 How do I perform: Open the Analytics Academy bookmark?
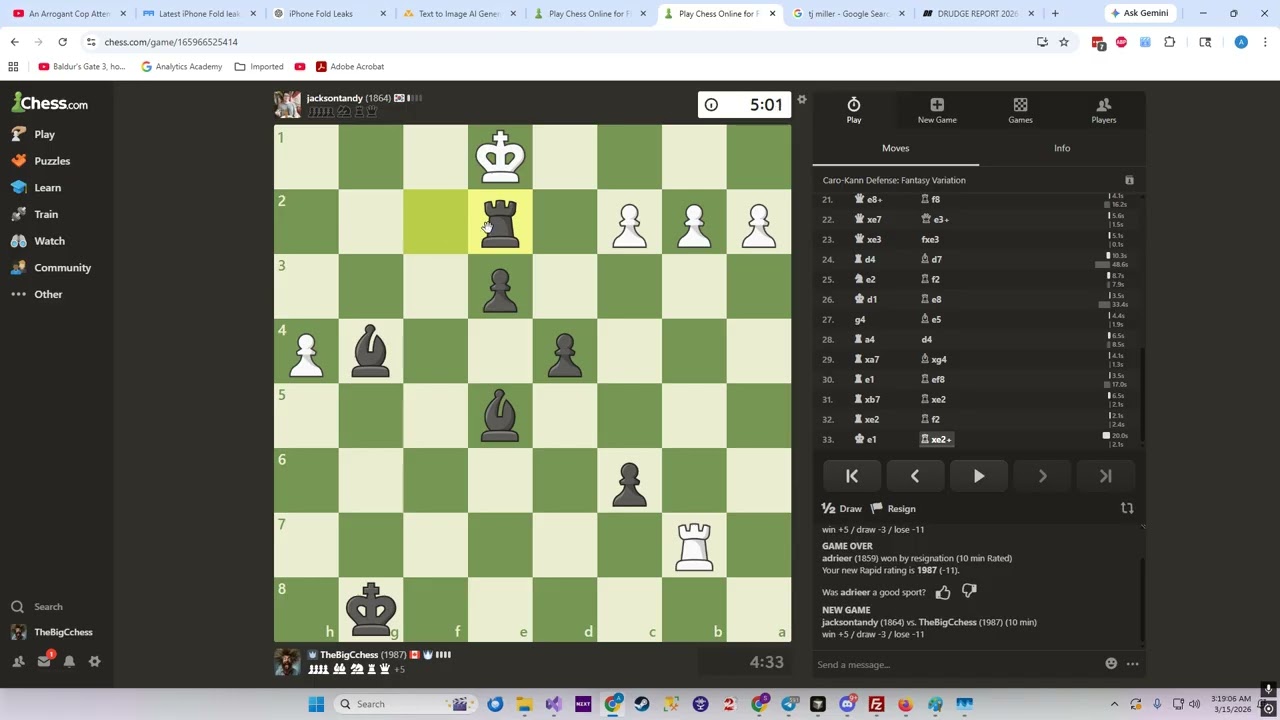pyautogui.click(x=181, y=67)
